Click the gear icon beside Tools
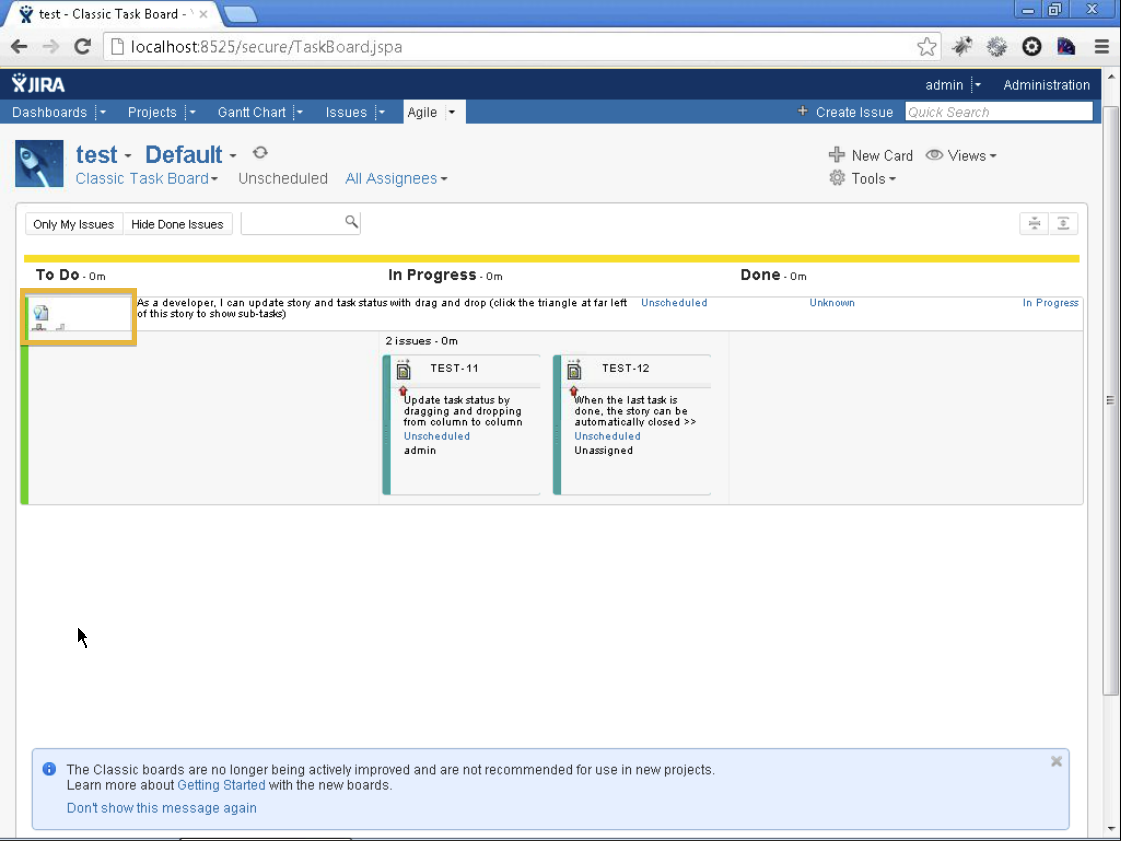The width and height of the screenshot is (1121, 841). click(837, 178)
